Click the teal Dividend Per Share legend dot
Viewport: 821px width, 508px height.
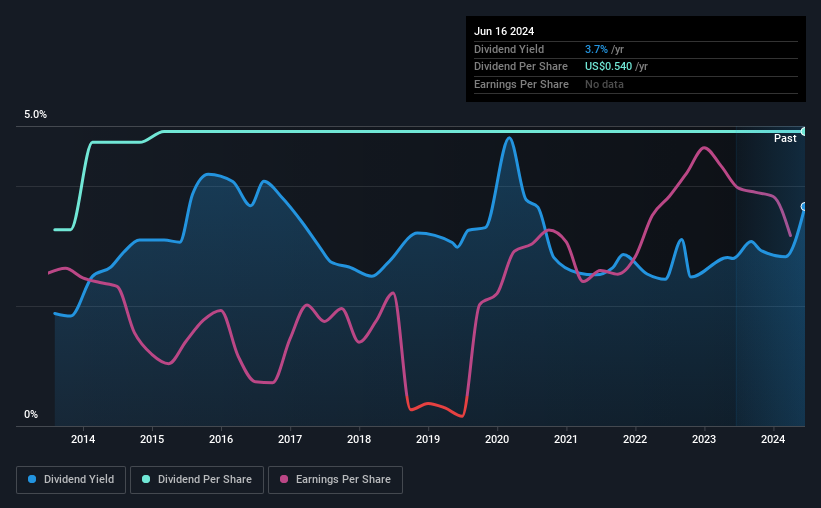[146, 479]
